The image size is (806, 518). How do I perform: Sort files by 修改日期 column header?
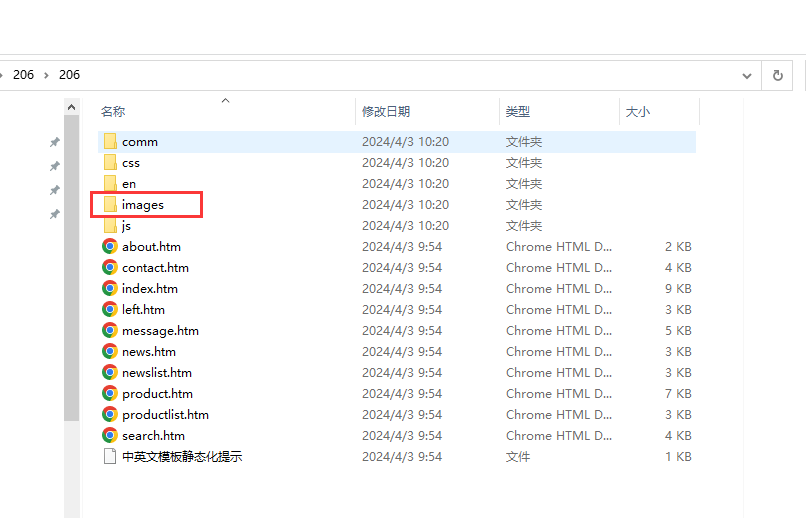click(x=386, y=112)
